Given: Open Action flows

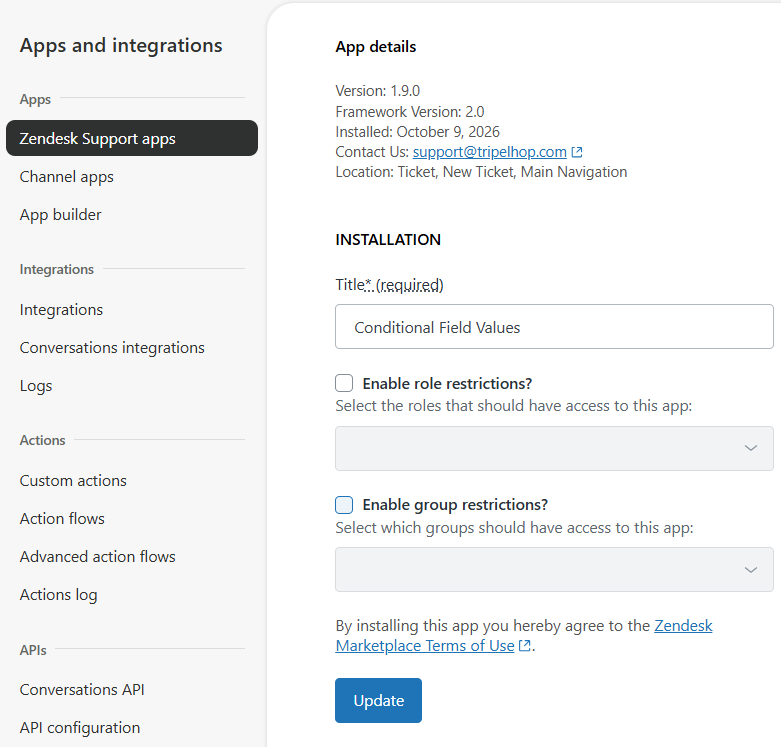Looking at the screenshot, I should pyautogui.click(x=62, y=518).
